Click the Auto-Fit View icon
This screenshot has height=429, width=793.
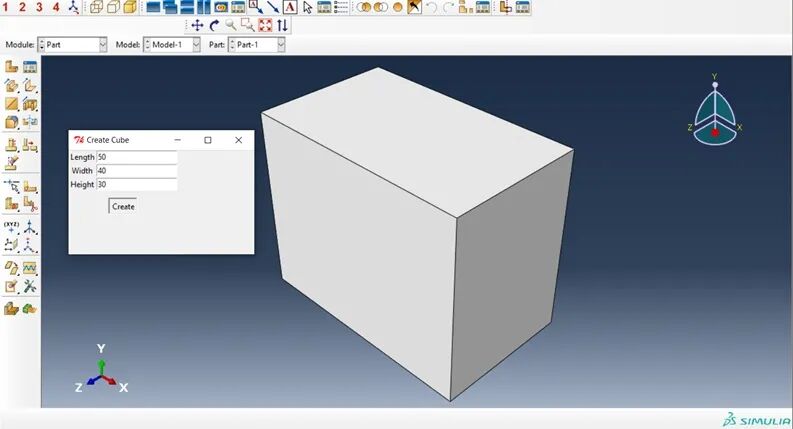pyautogui.click(x=265, y=25)
